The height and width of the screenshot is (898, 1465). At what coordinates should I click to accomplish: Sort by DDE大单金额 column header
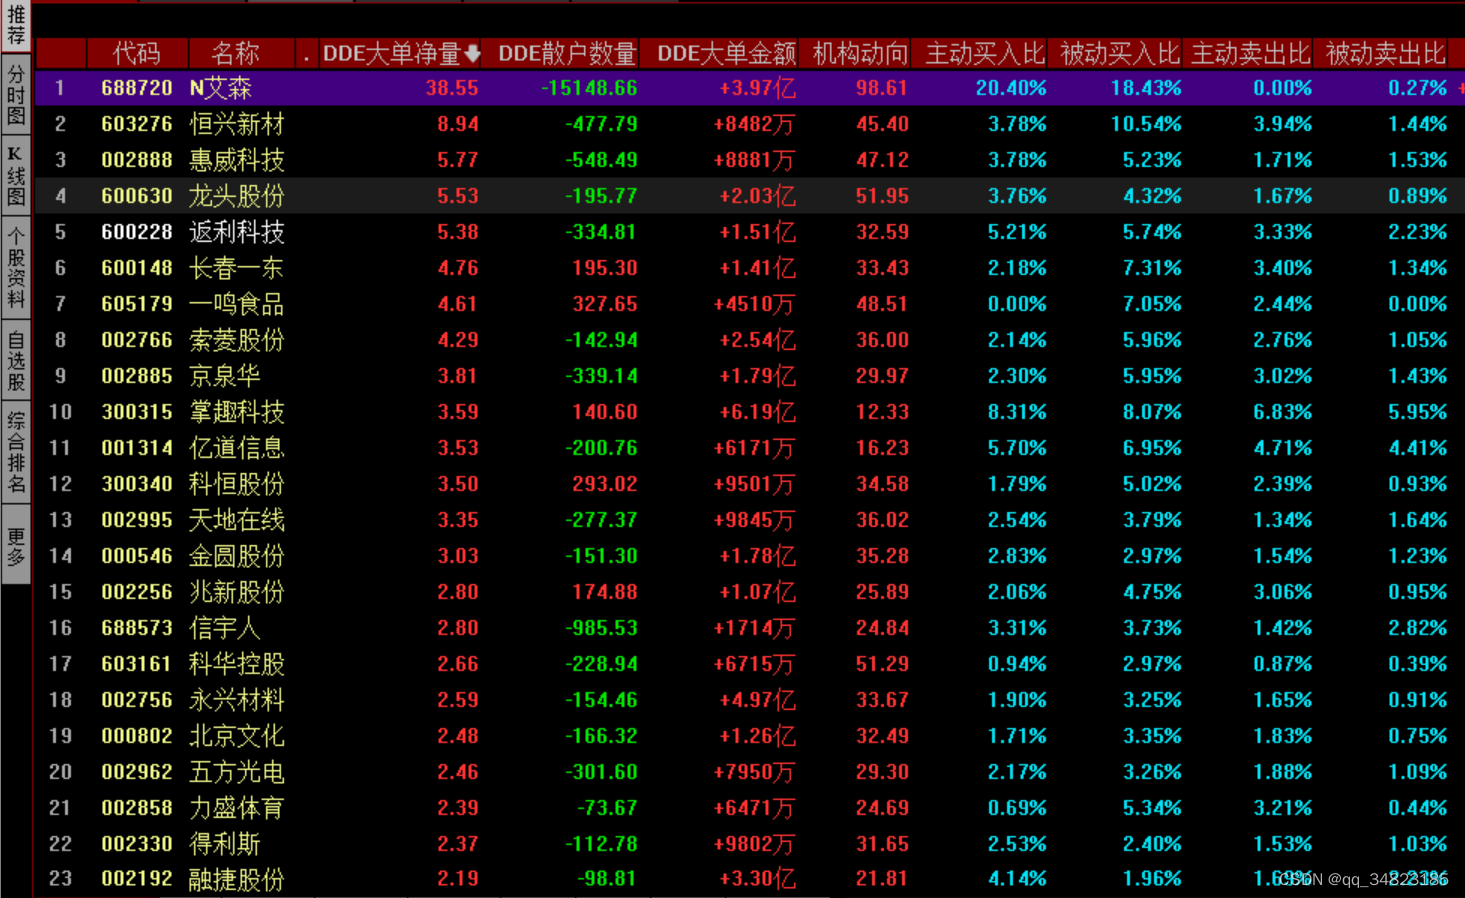coord(726,53)
